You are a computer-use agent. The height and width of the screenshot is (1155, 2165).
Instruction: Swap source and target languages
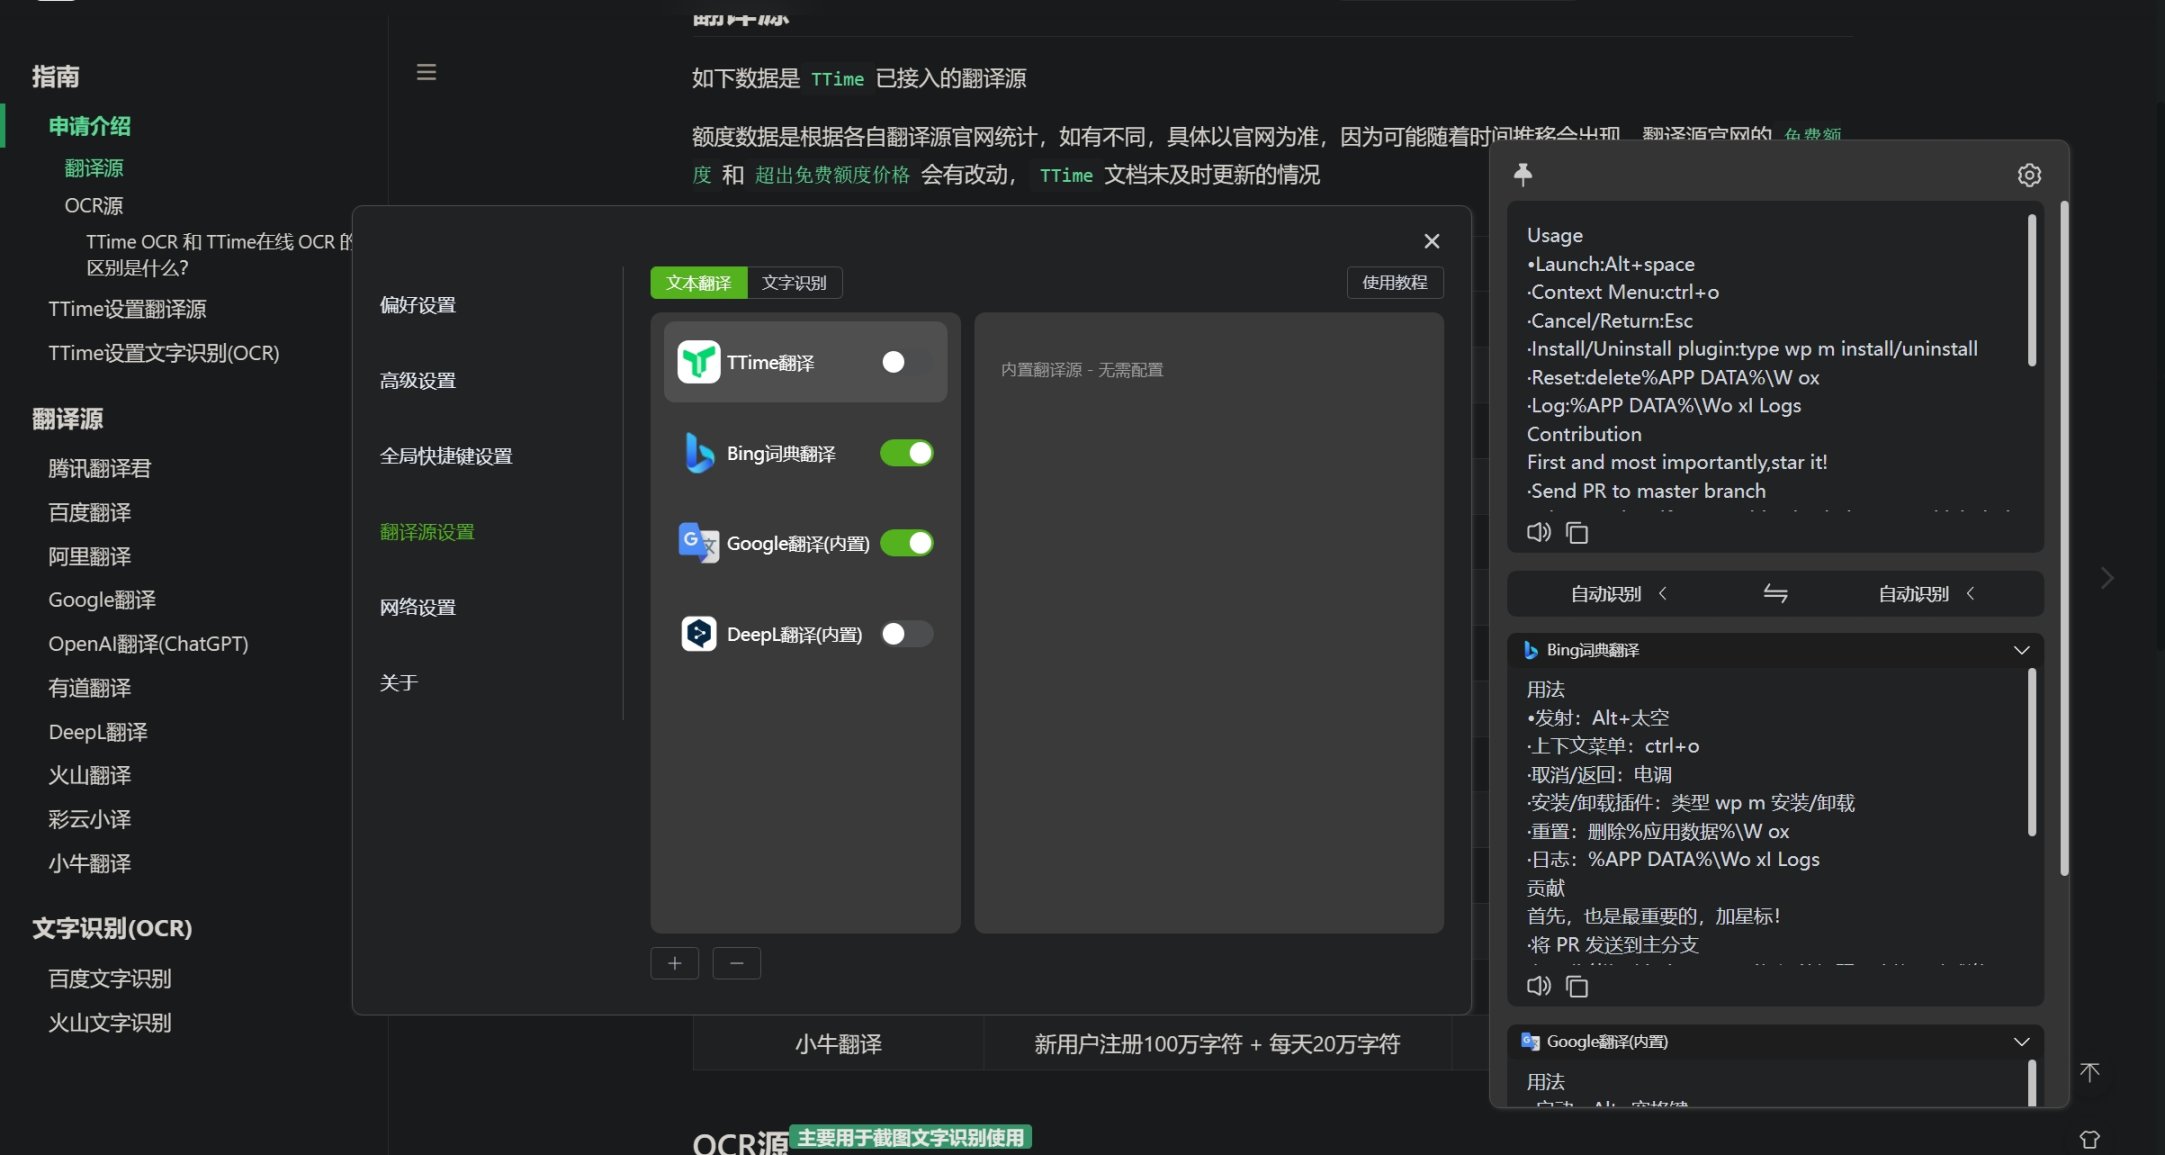click(x=1775, y=593)
